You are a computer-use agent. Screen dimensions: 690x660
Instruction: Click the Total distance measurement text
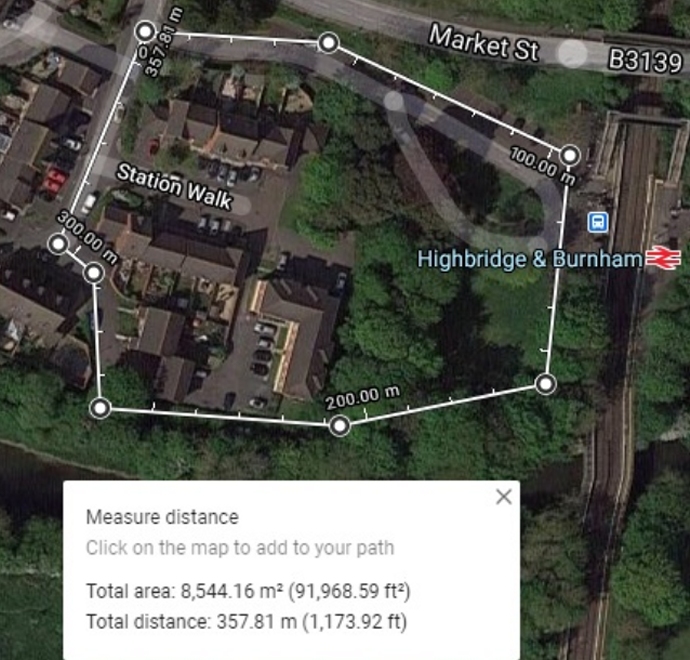246,622
